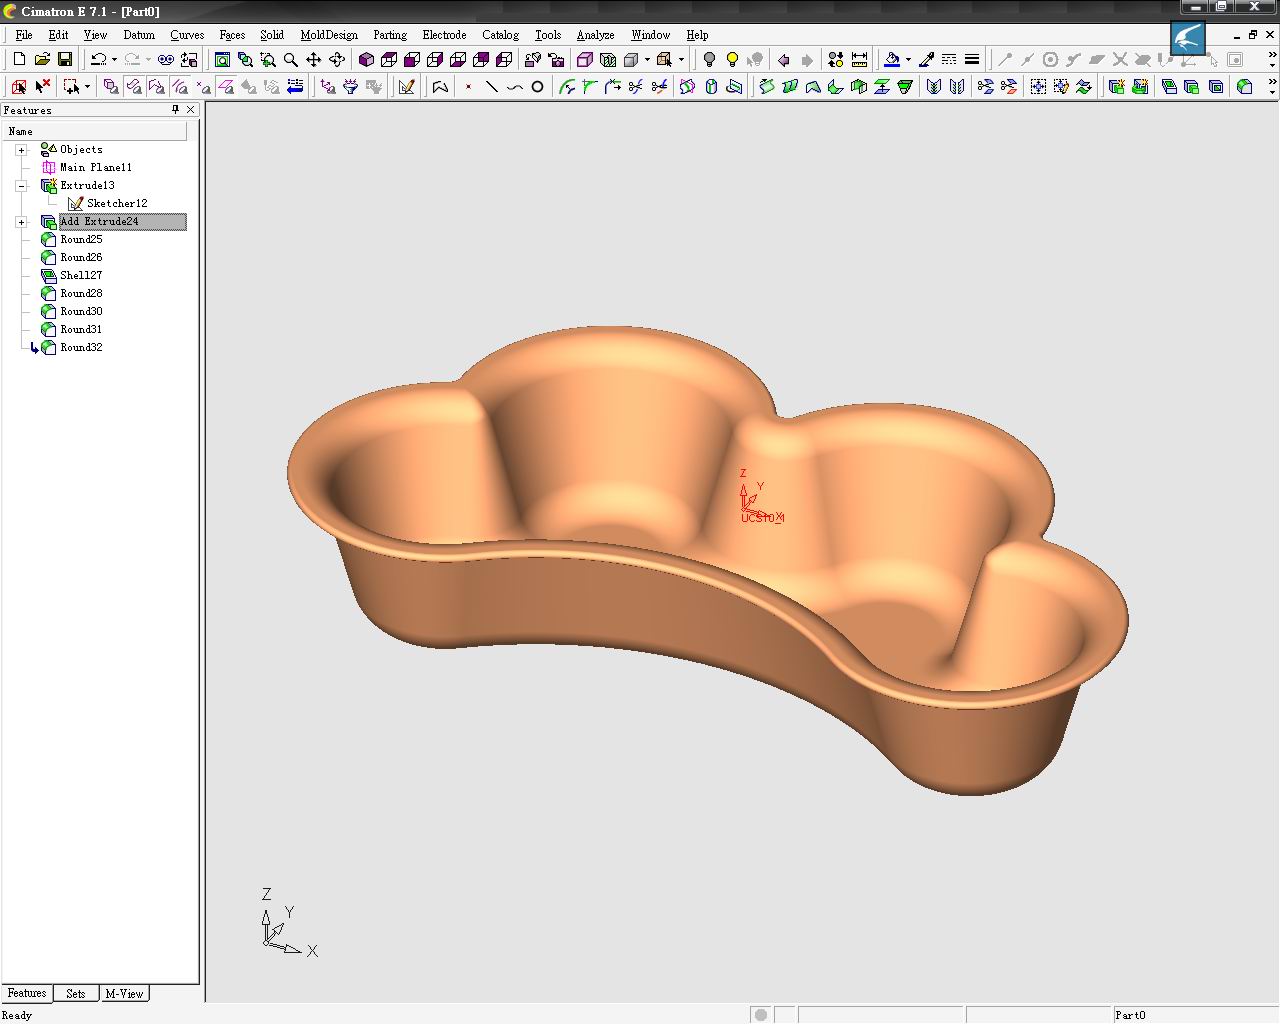This screenshot has width=1280, height=1024.
Task: Click the filter funnel icon
Action: 350,87
